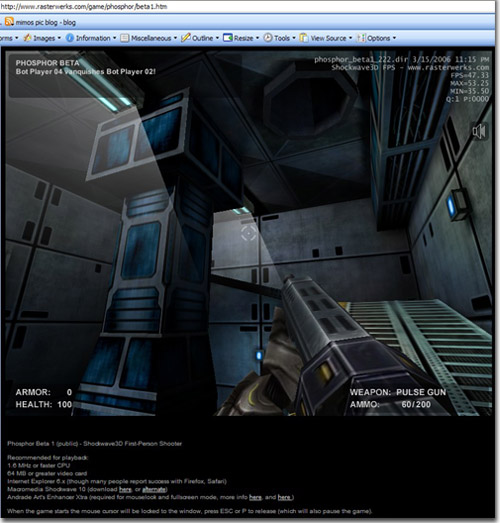Click the Q:1 P:0000 readout
This screenshot has height=523, width=500.
point(467,99)
